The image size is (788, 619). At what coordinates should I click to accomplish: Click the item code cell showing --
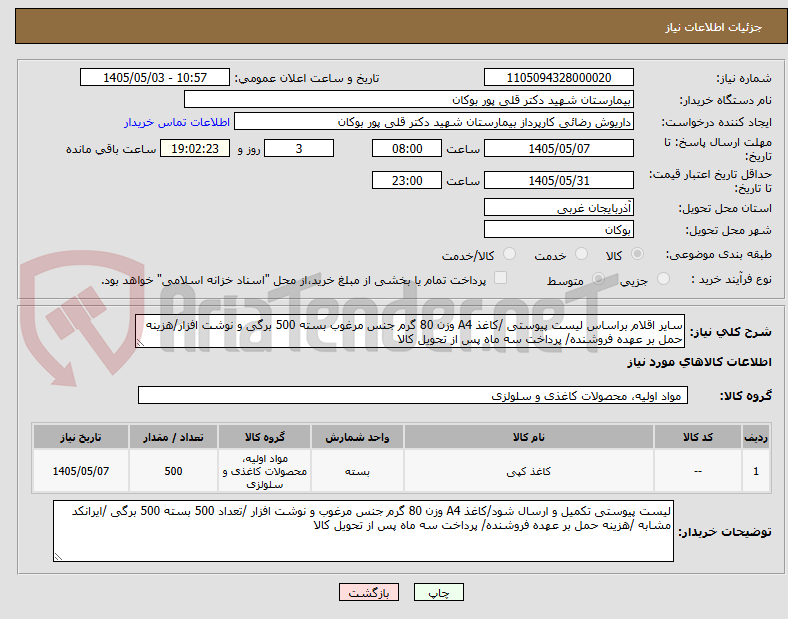coord(698,471)
